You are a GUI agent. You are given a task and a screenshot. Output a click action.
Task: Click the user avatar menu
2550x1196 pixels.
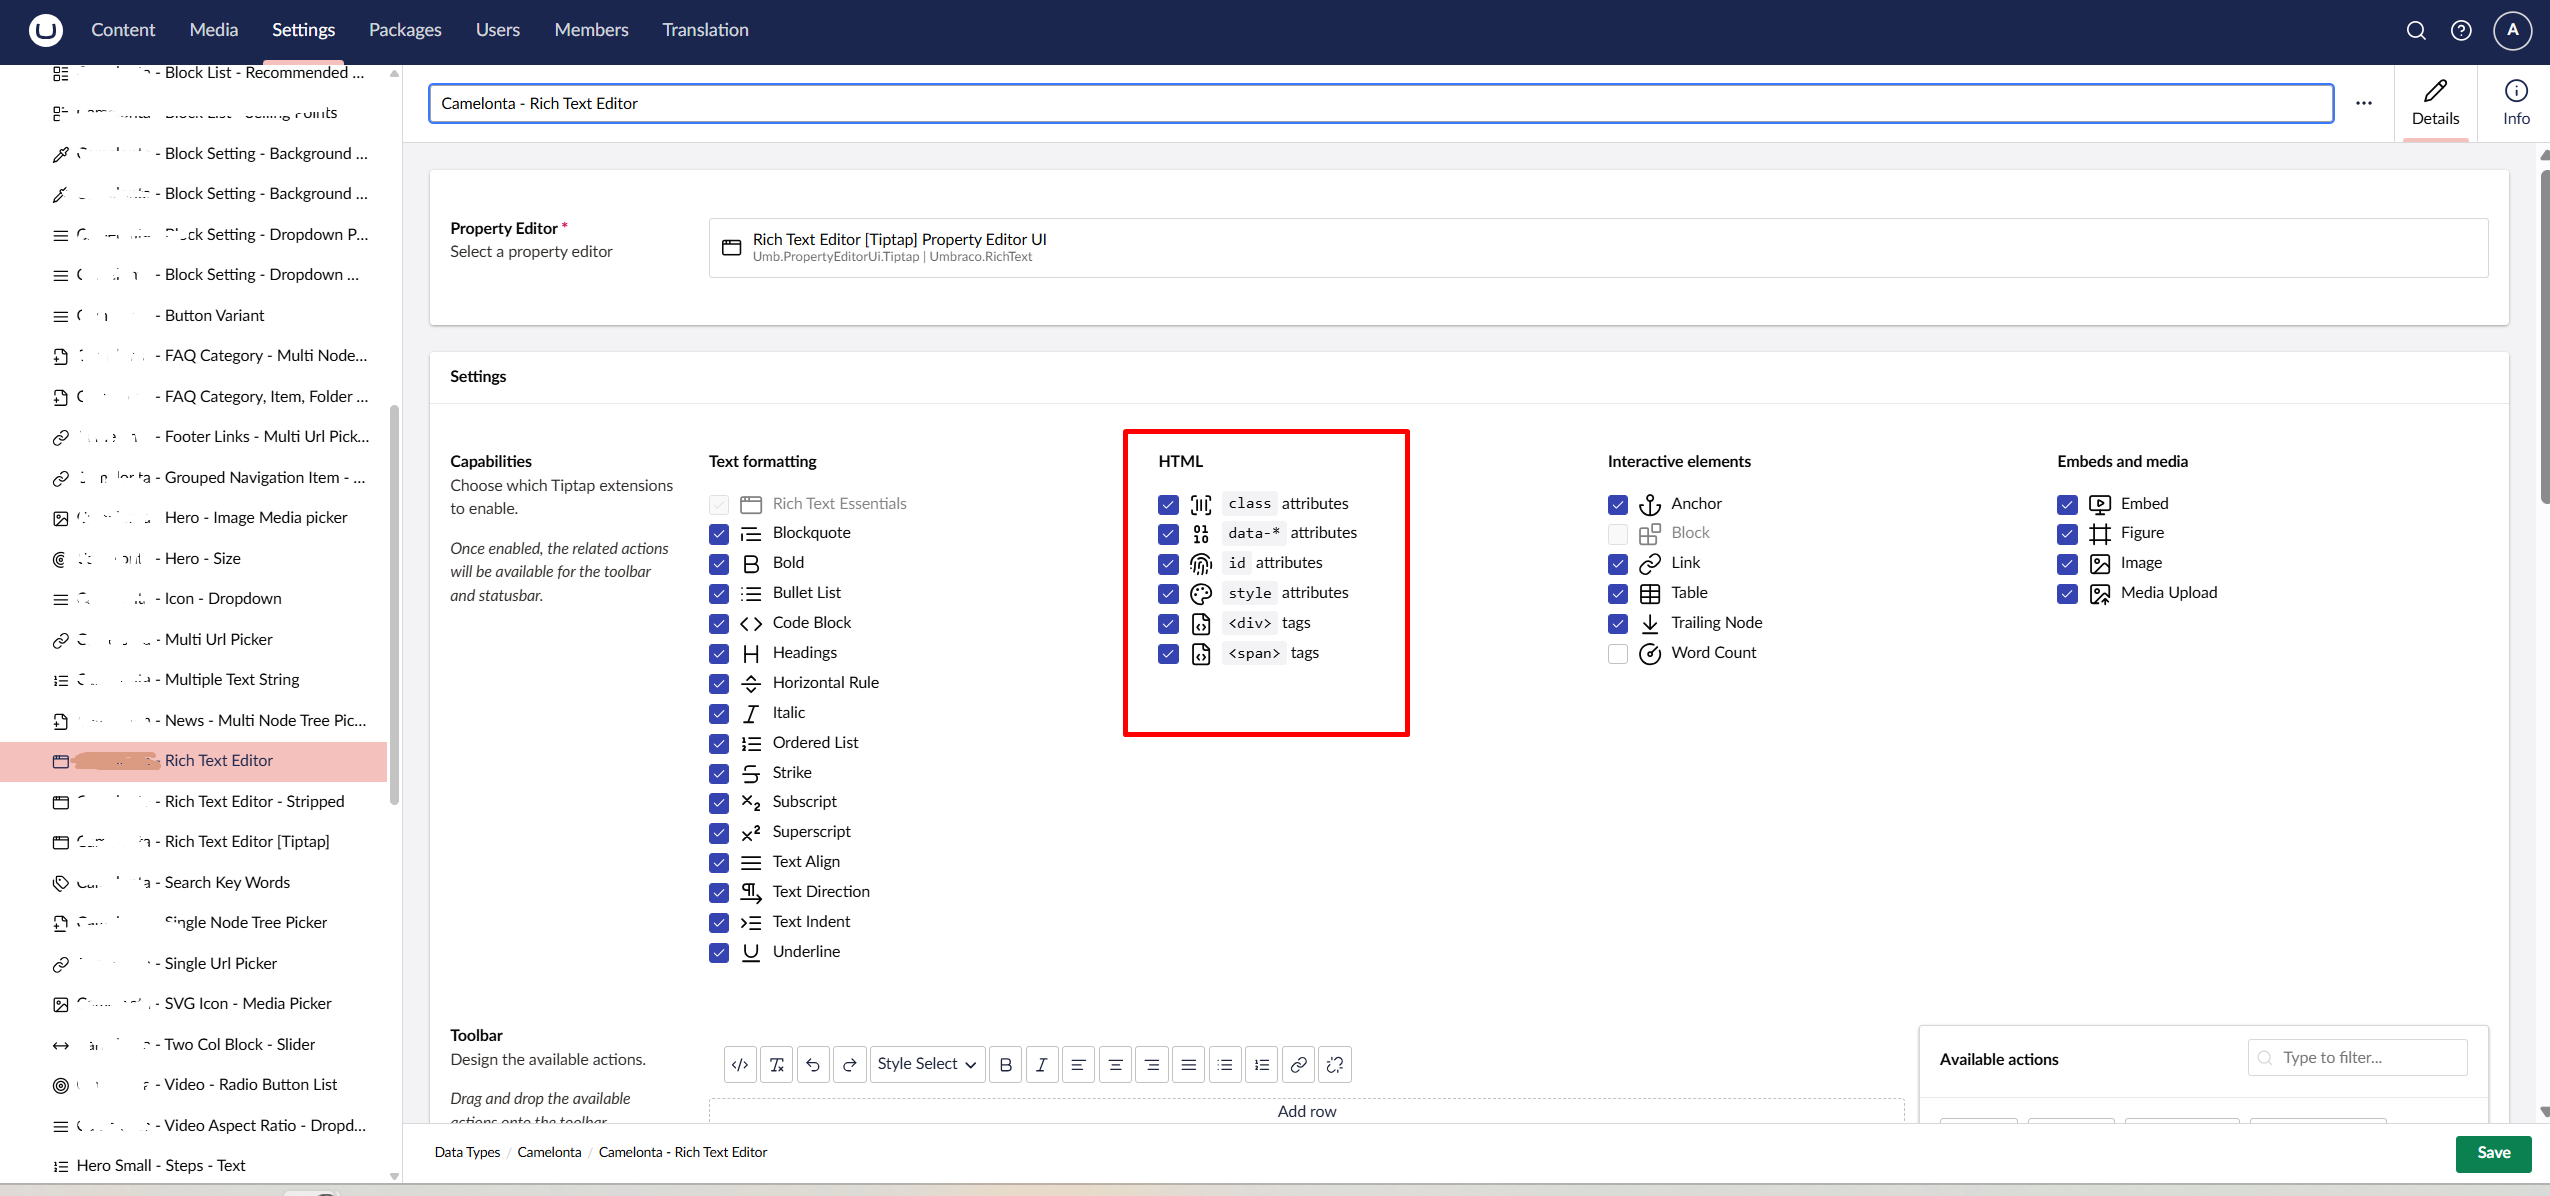2512,30
